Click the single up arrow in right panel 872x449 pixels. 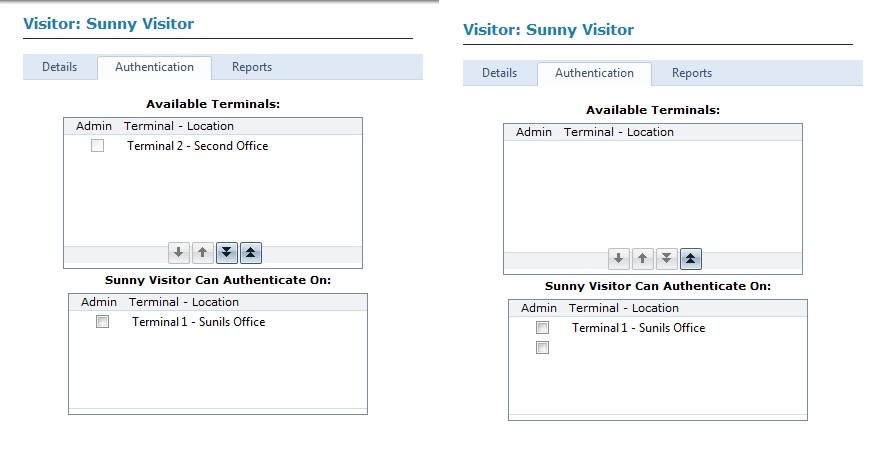coord(642,259)
